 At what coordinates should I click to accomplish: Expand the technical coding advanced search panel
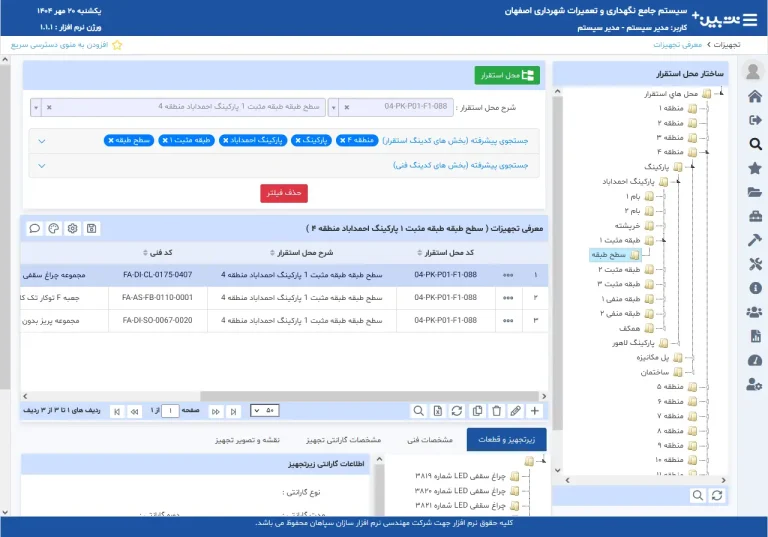42,165
